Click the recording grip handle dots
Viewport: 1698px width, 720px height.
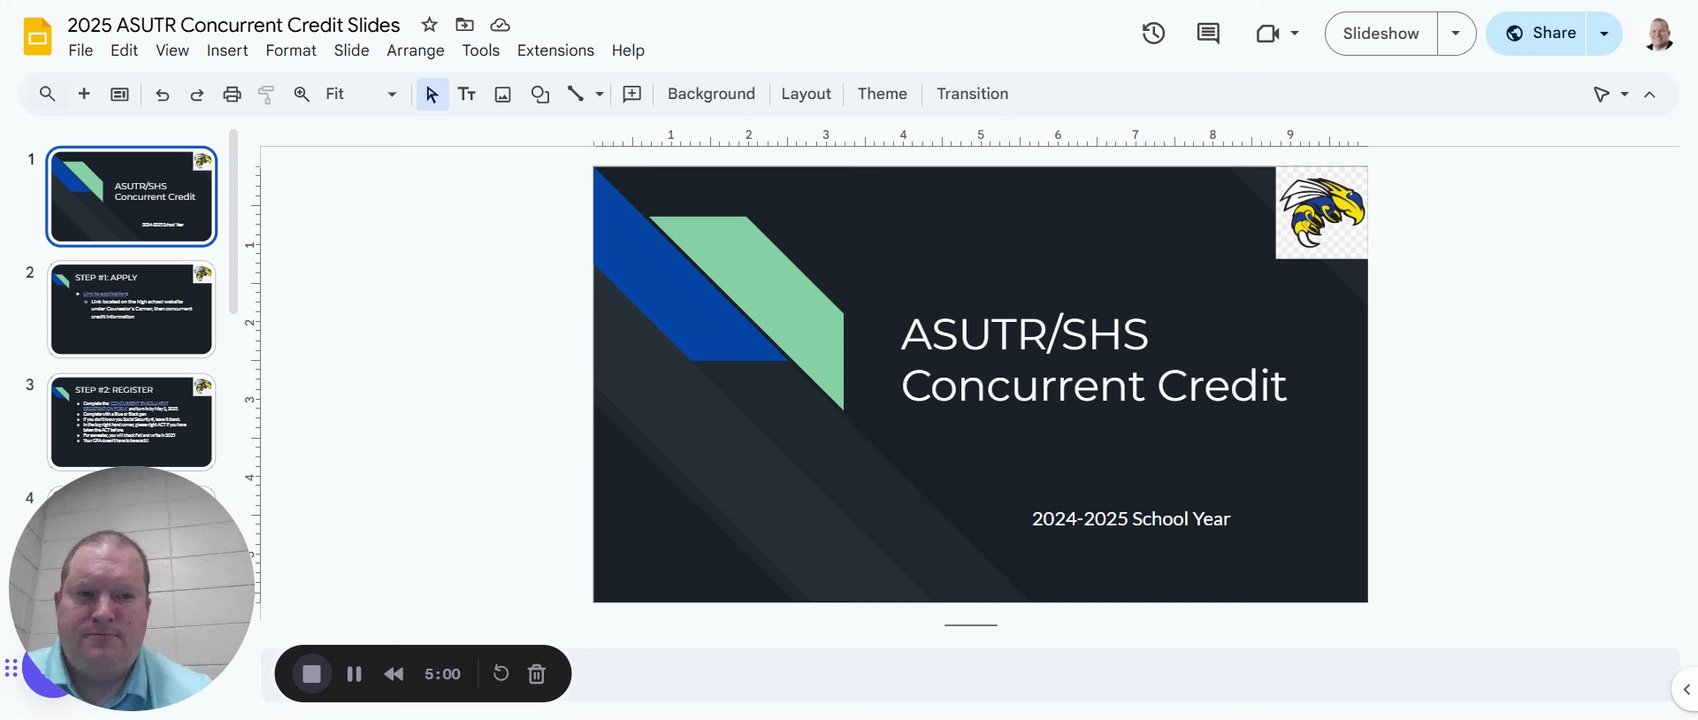[11, 668]
